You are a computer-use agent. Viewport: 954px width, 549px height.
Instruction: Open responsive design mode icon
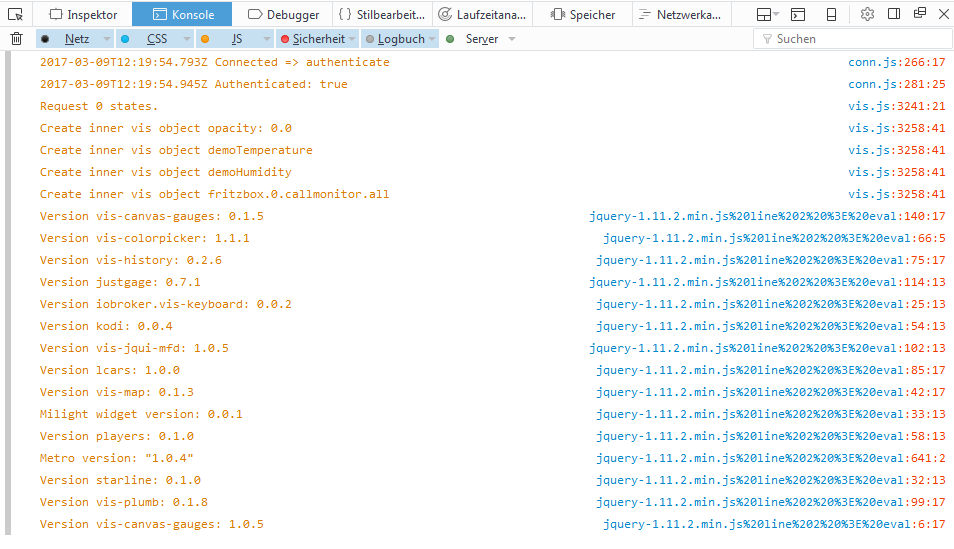pos(831,14)
